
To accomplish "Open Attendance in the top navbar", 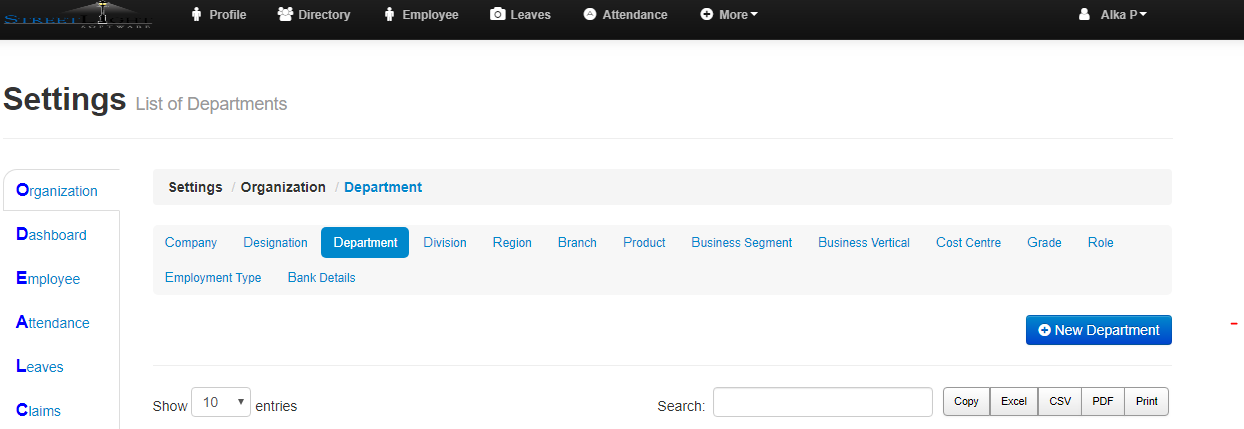I will coord(625,15).
